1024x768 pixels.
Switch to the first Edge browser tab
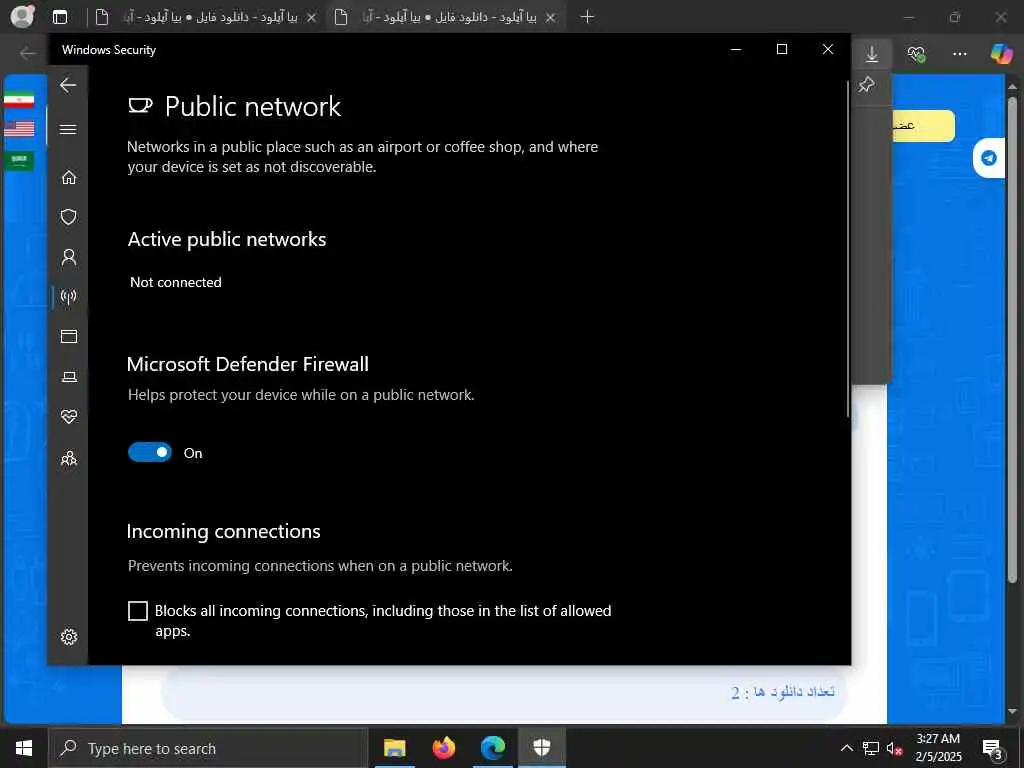(205, 17)
